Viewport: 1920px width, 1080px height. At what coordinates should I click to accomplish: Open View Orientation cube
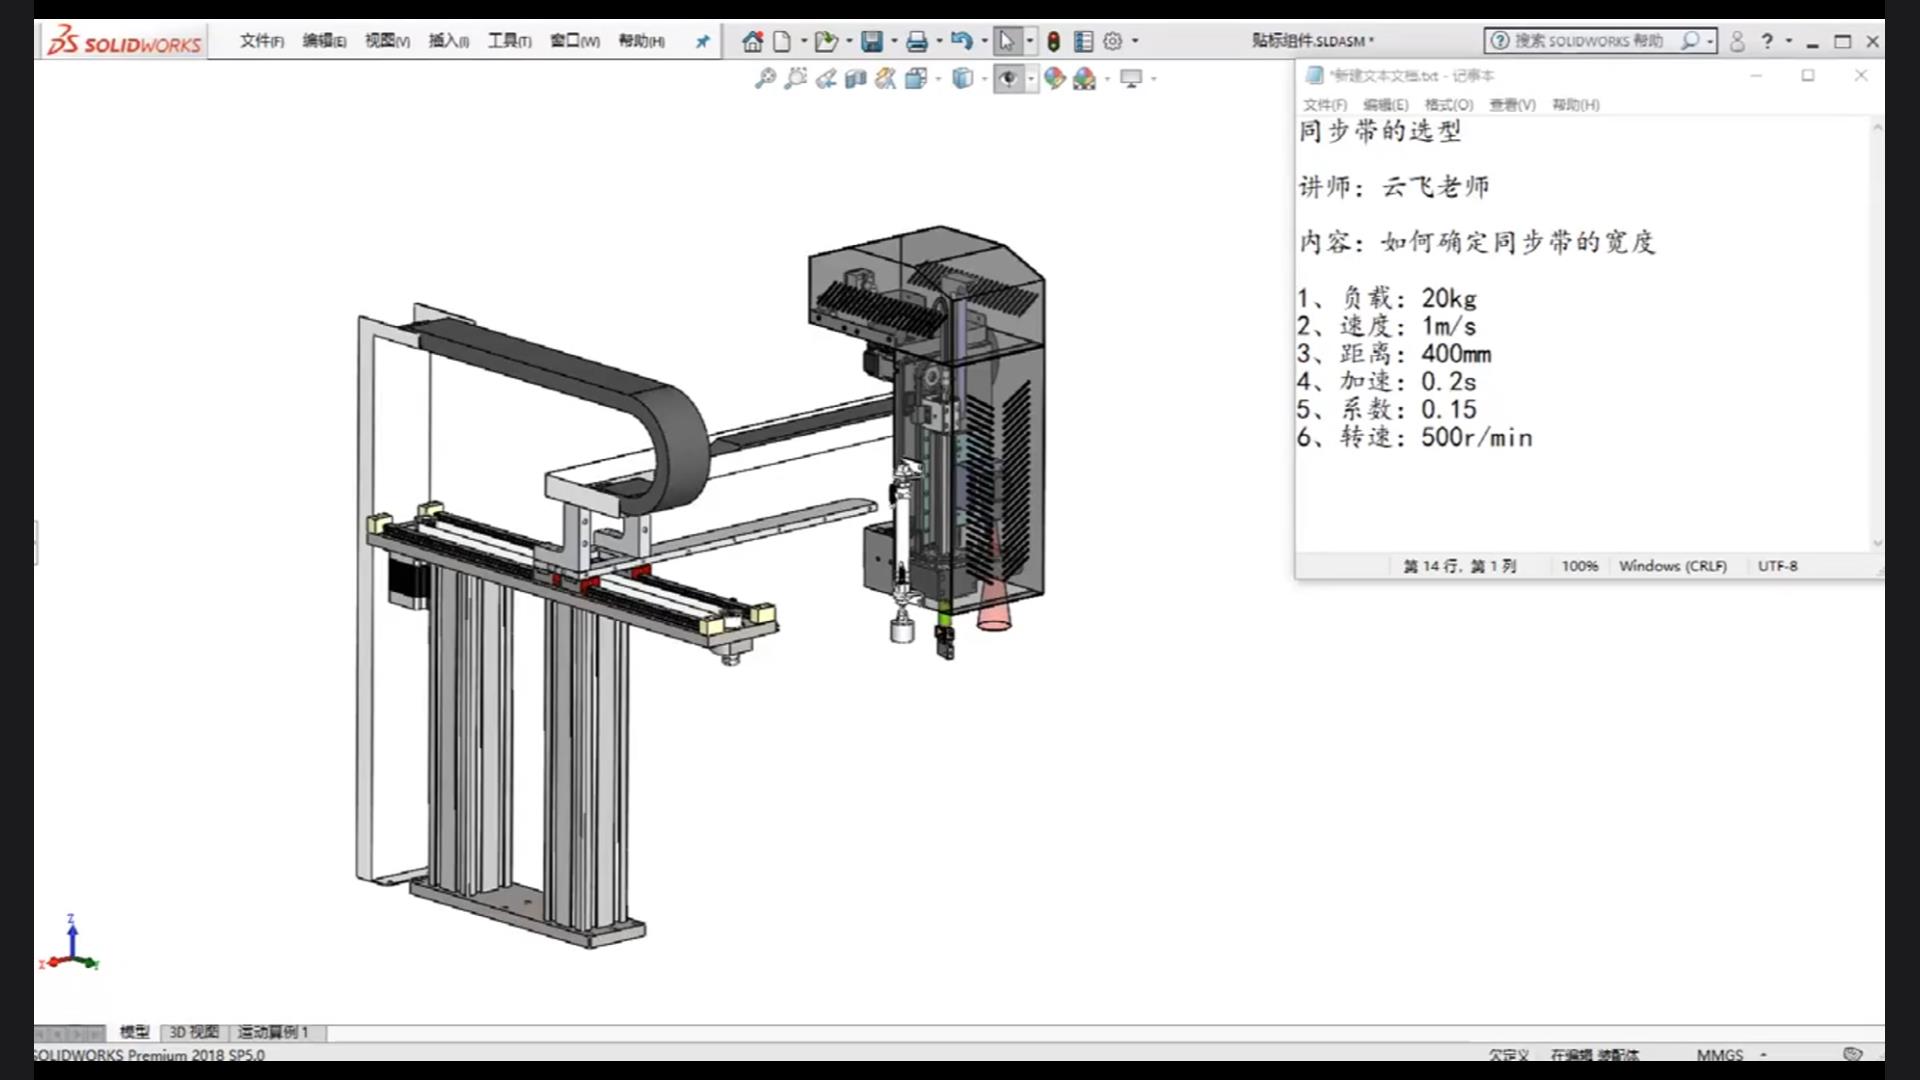(x=915, y=78)
